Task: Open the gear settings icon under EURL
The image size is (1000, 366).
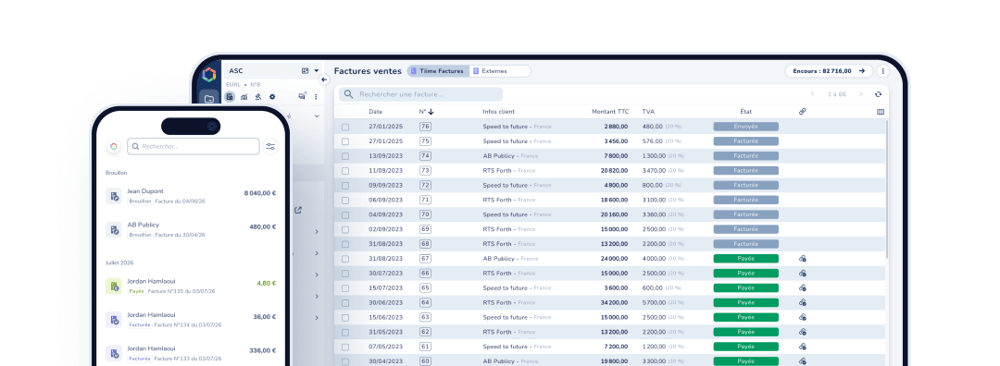Action: [272, 97]
